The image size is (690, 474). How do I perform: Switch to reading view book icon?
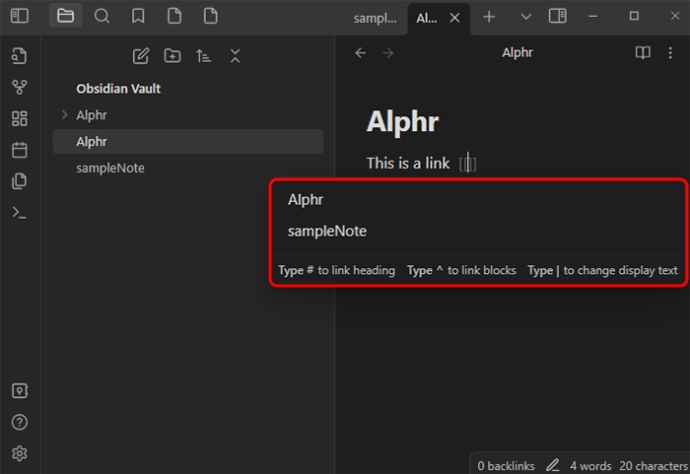click(x=642, y=53)
